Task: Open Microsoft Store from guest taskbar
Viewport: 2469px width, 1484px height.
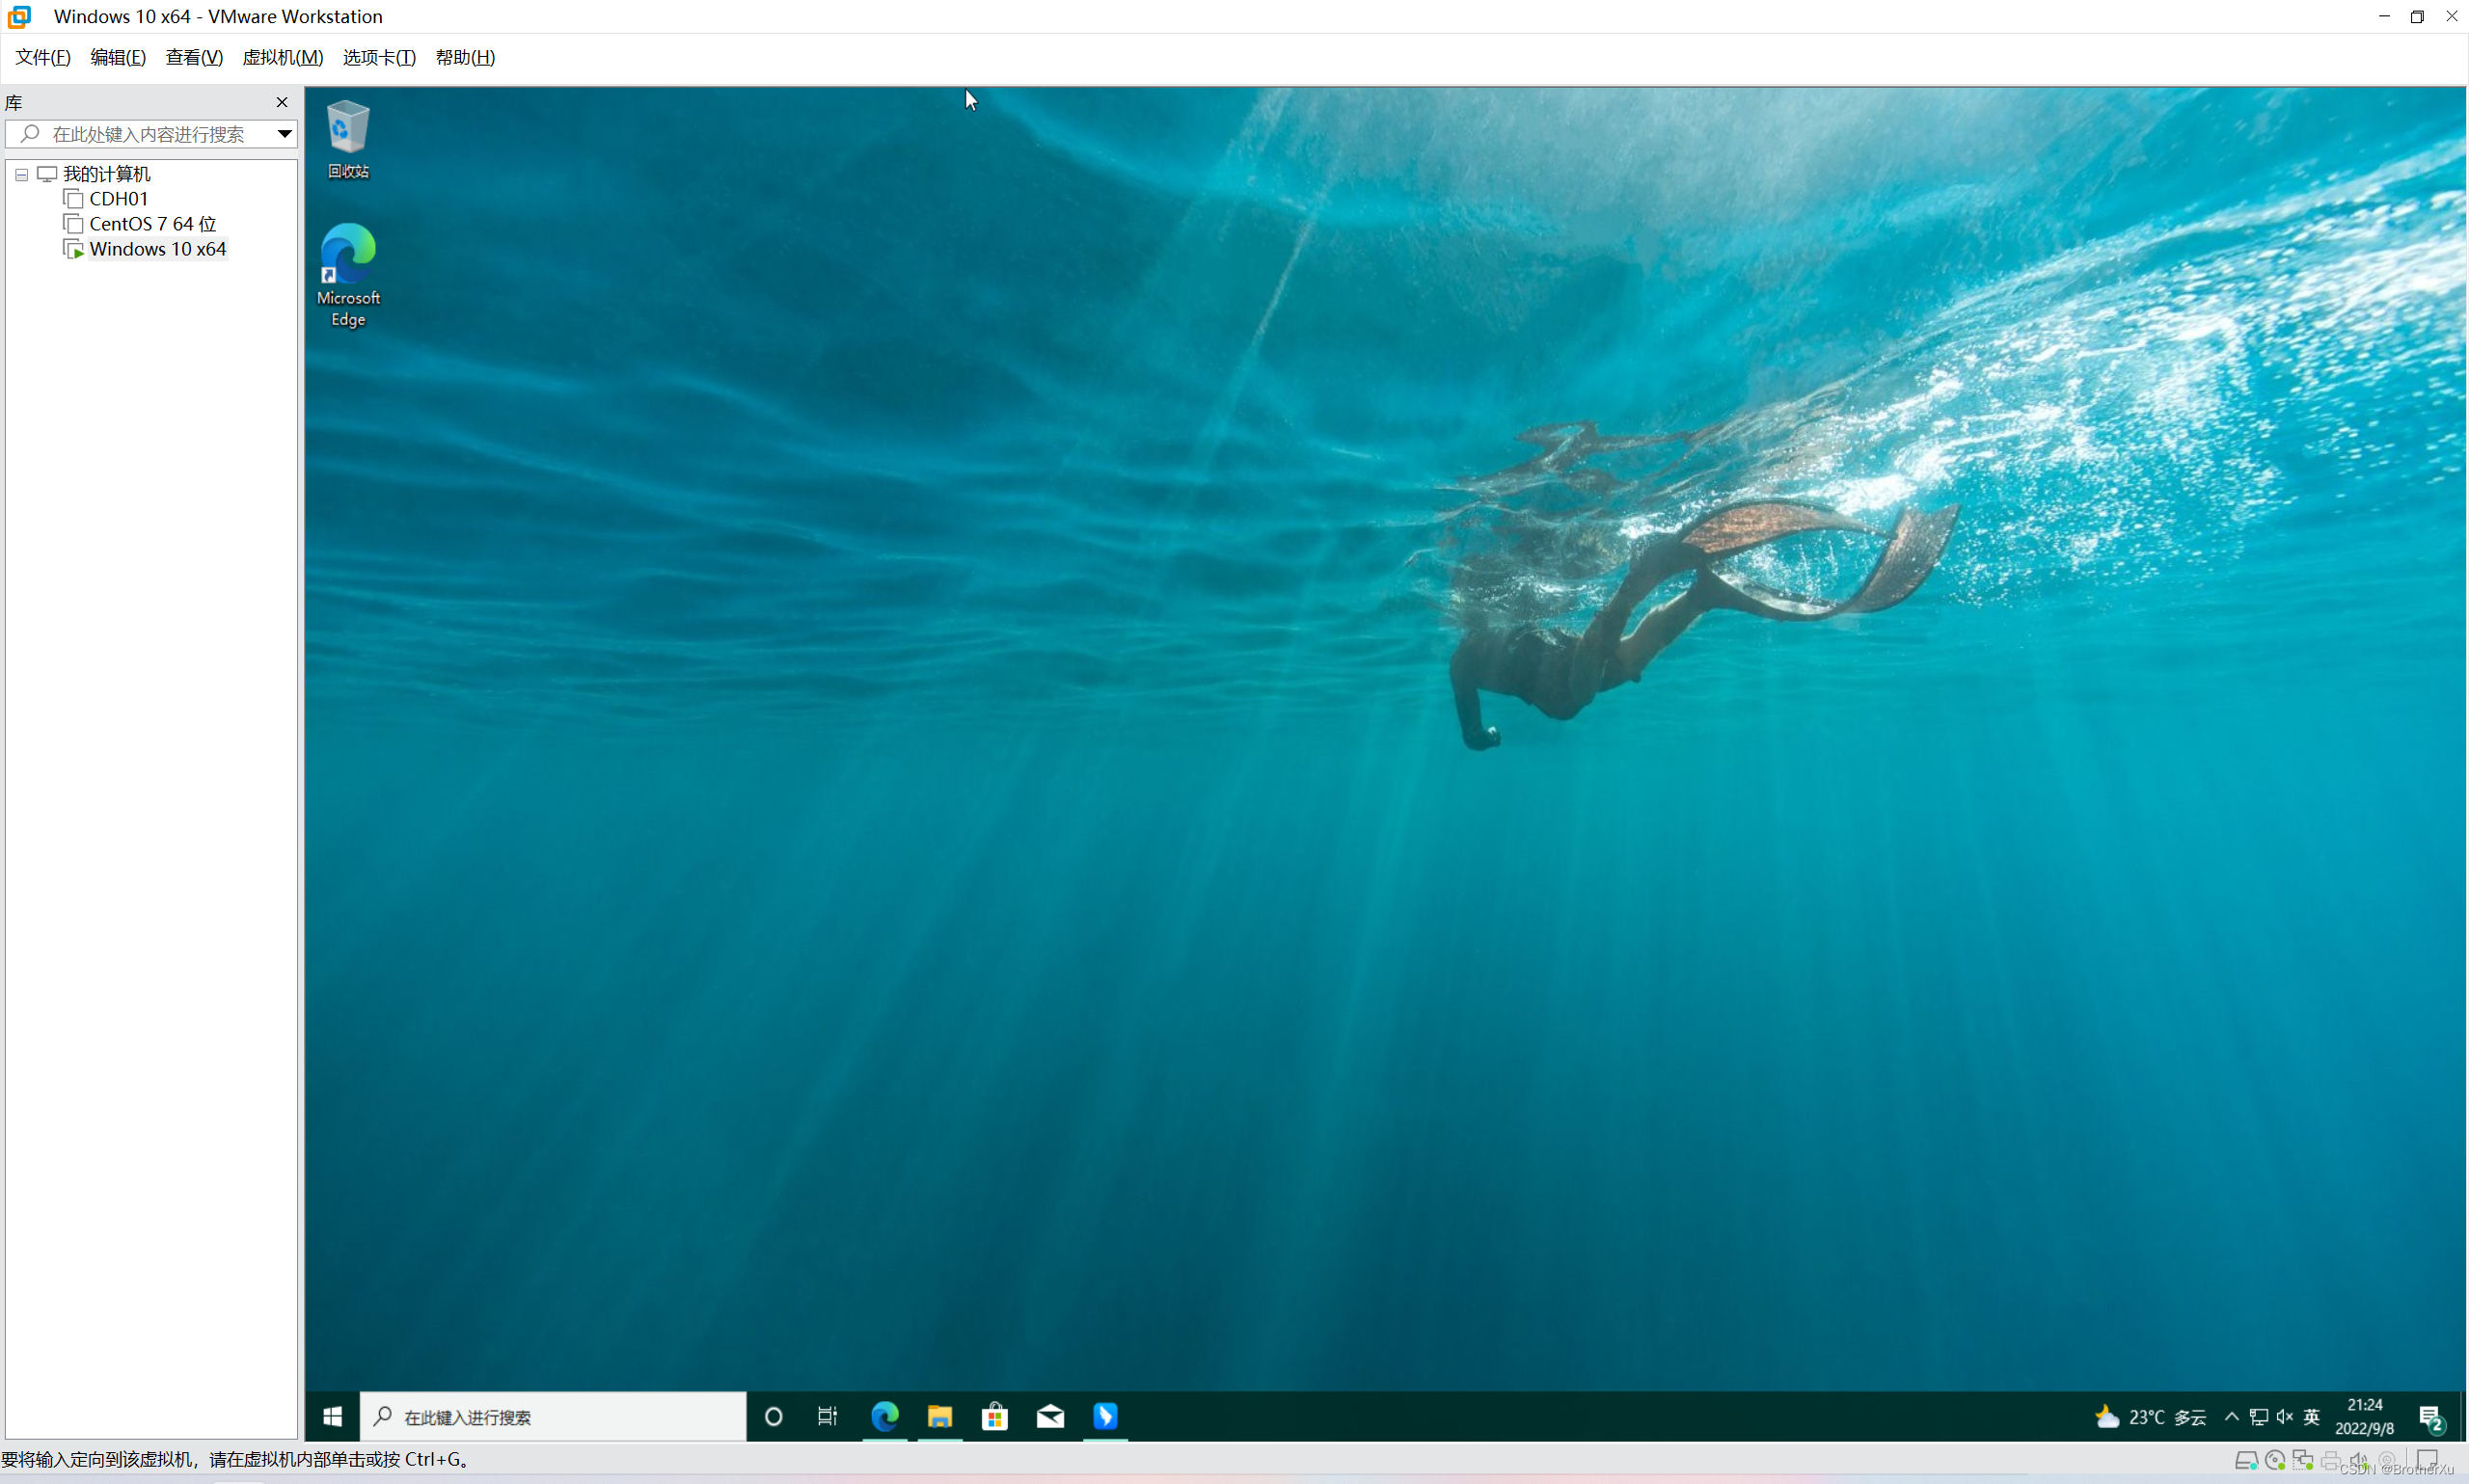Action: tap(995, 1416)
